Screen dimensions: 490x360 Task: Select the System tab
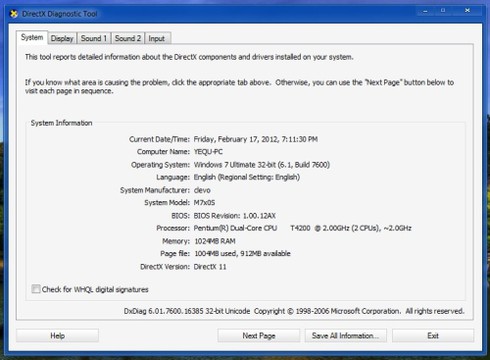pos(32,37)
